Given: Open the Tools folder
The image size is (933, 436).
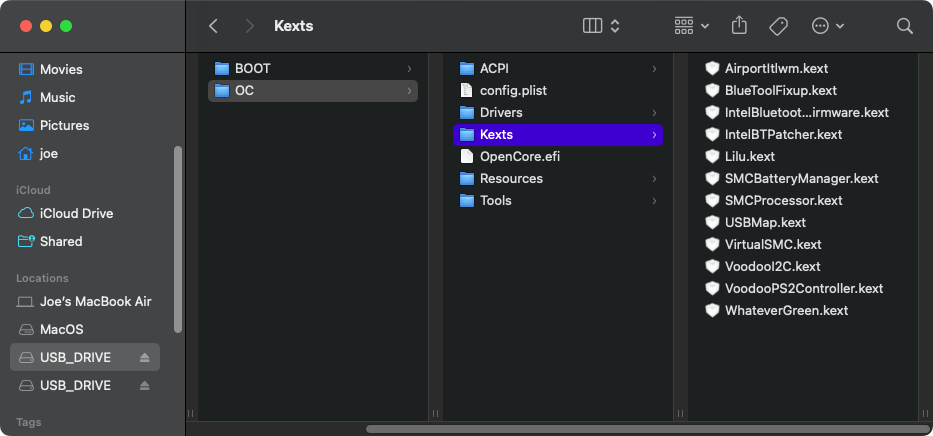Looking at the screenshot, I should coord(558,200).
